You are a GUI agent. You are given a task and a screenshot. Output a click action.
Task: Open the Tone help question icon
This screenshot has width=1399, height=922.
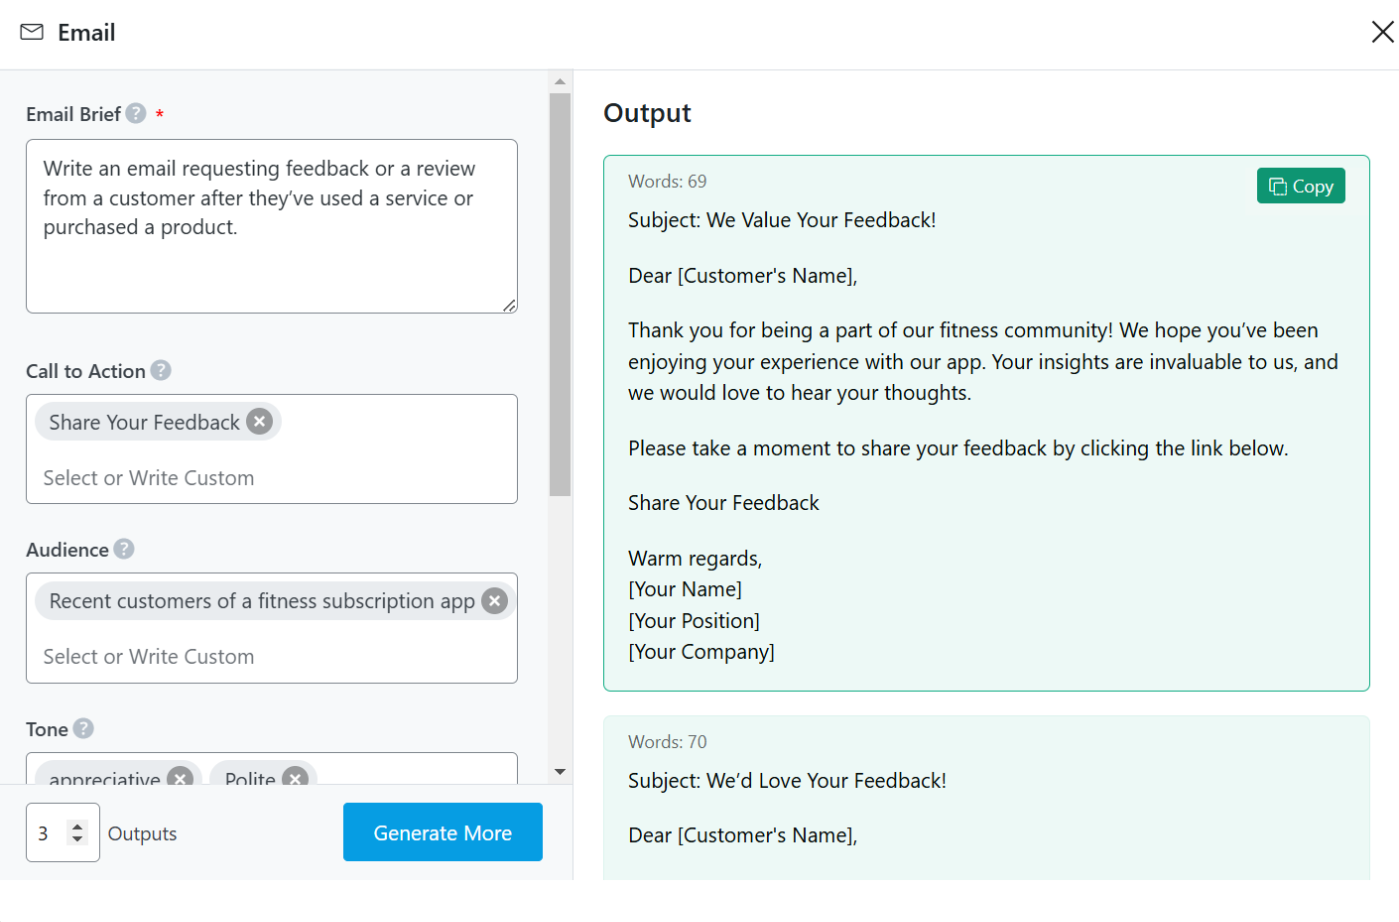[x=84, y=728]
